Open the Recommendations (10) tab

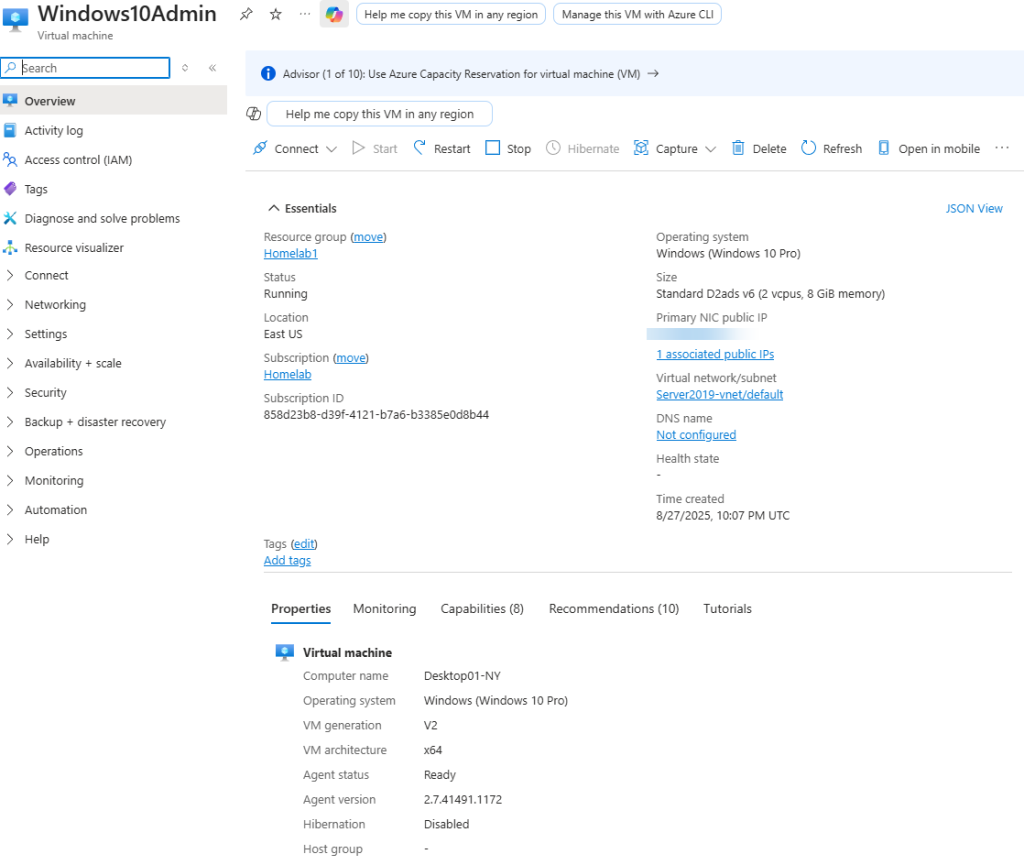coord(613,609)
